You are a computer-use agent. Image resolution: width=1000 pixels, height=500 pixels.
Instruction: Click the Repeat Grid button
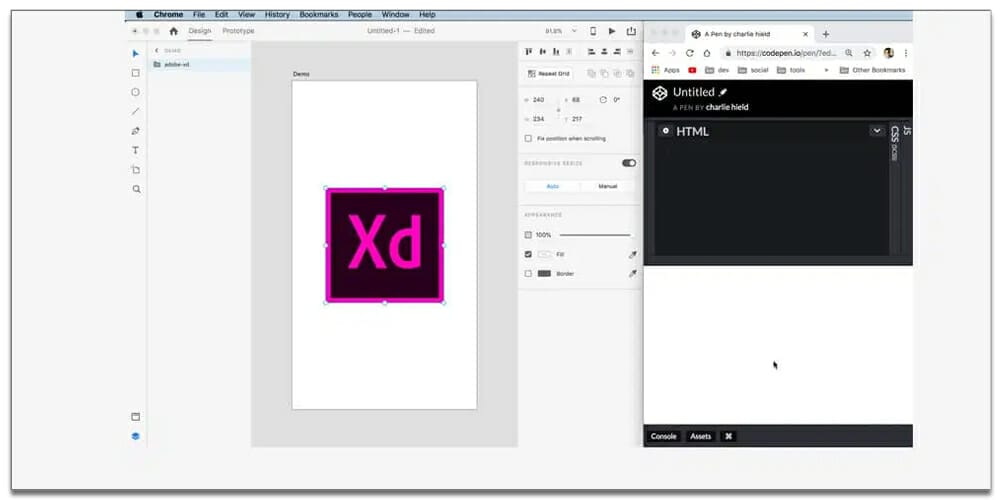pyautogui.click(x=548, y=73)
